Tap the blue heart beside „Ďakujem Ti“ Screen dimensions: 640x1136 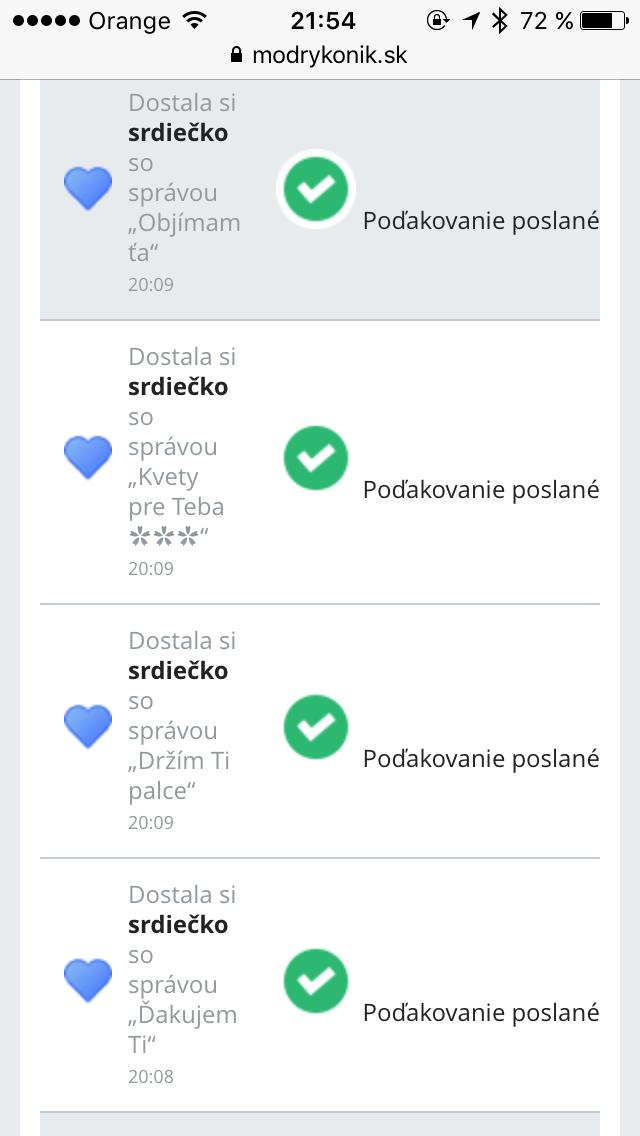88,980
